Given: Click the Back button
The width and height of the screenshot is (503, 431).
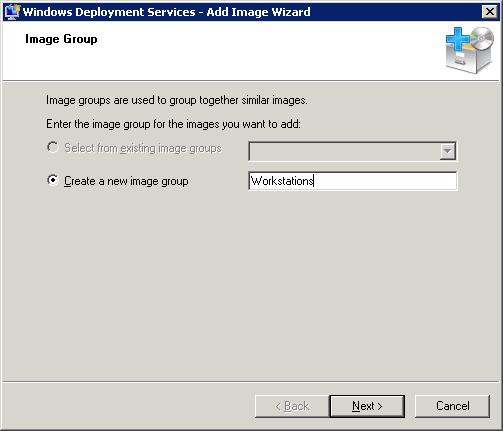Looking at the screenshot, I should pos(292,406).
